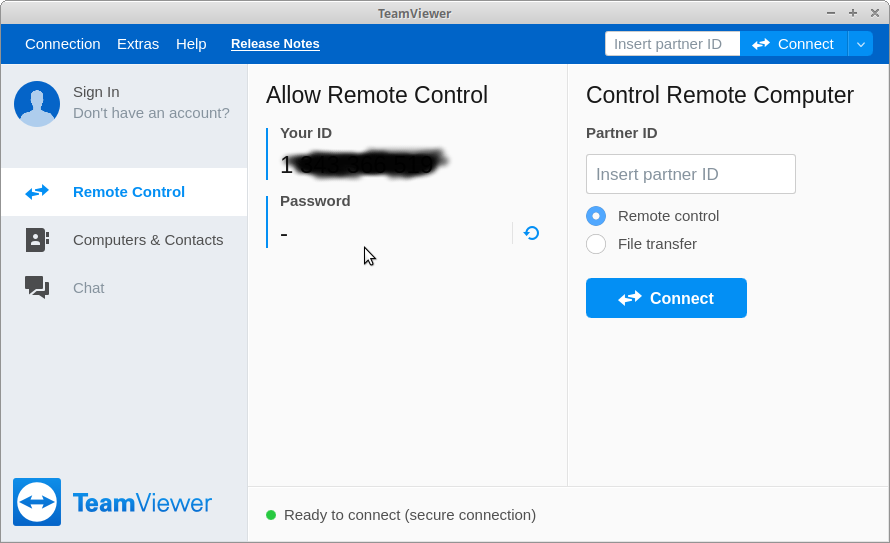Viewport: 890px width, 543px height.
Task: Click the "Your ID" label
Action: pos(306,133)
